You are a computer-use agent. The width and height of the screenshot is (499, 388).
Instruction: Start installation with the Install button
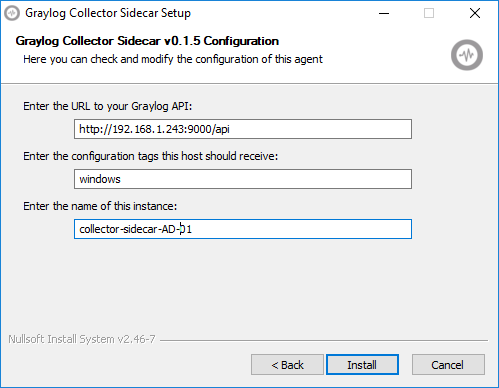click(x=362, y=365)
